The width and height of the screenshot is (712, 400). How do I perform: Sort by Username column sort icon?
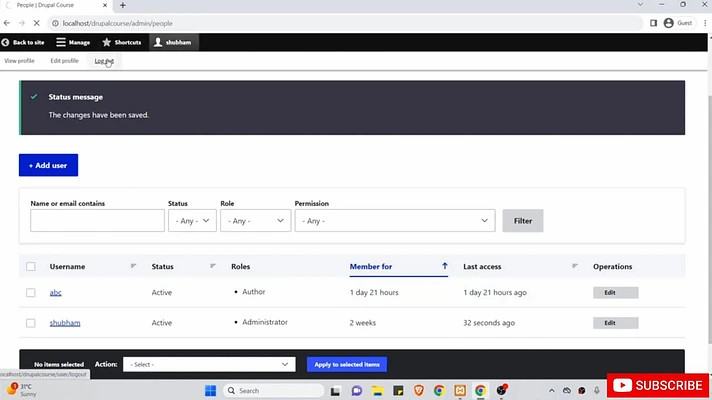coord(133,266)
